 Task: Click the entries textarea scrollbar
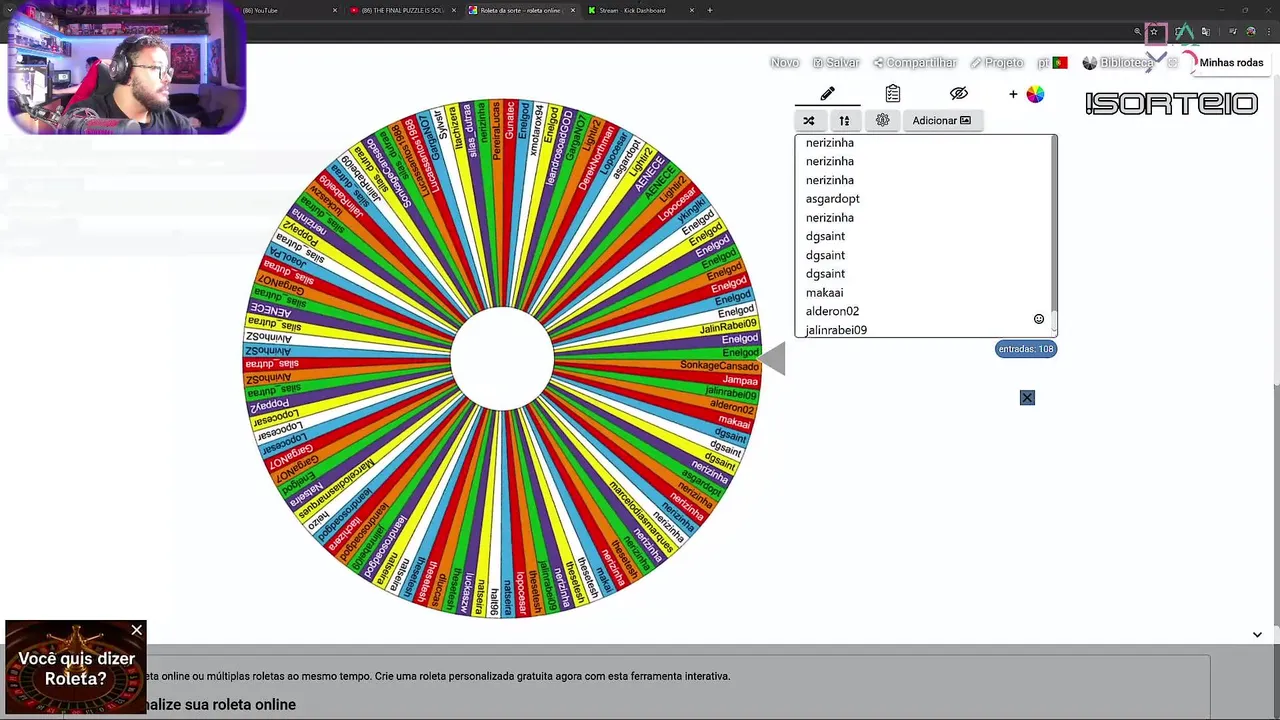[1054, 235]
